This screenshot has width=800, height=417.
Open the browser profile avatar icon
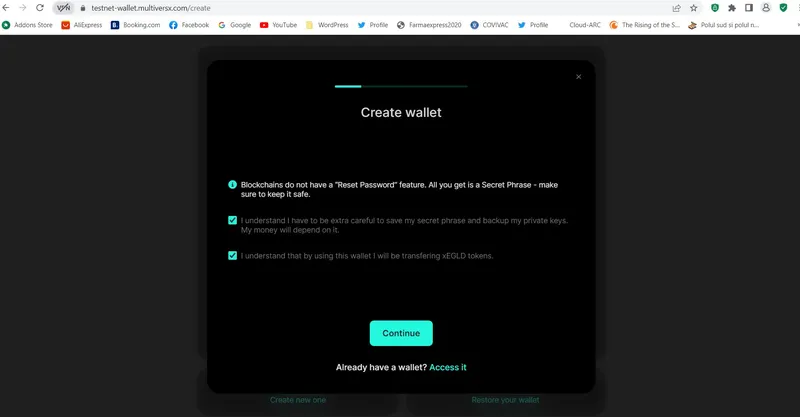point(766,8)
